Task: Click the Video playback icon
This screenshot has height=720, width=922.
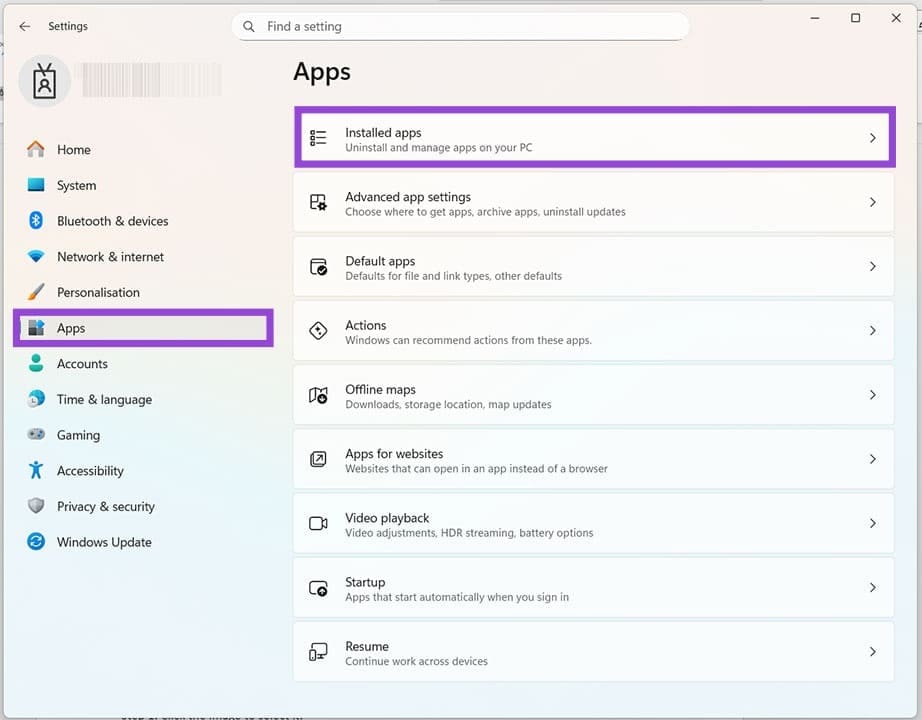Action: 318,523
